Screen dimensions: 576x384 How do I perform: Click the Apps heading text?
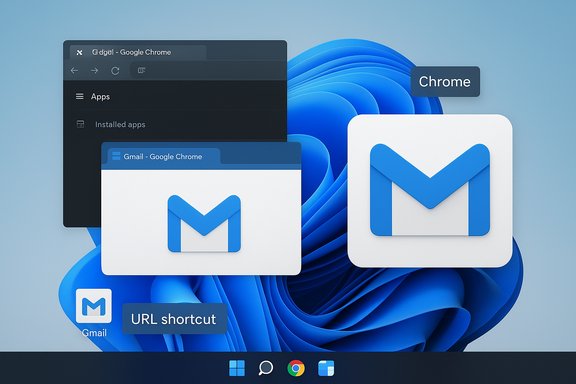[100, 97]
